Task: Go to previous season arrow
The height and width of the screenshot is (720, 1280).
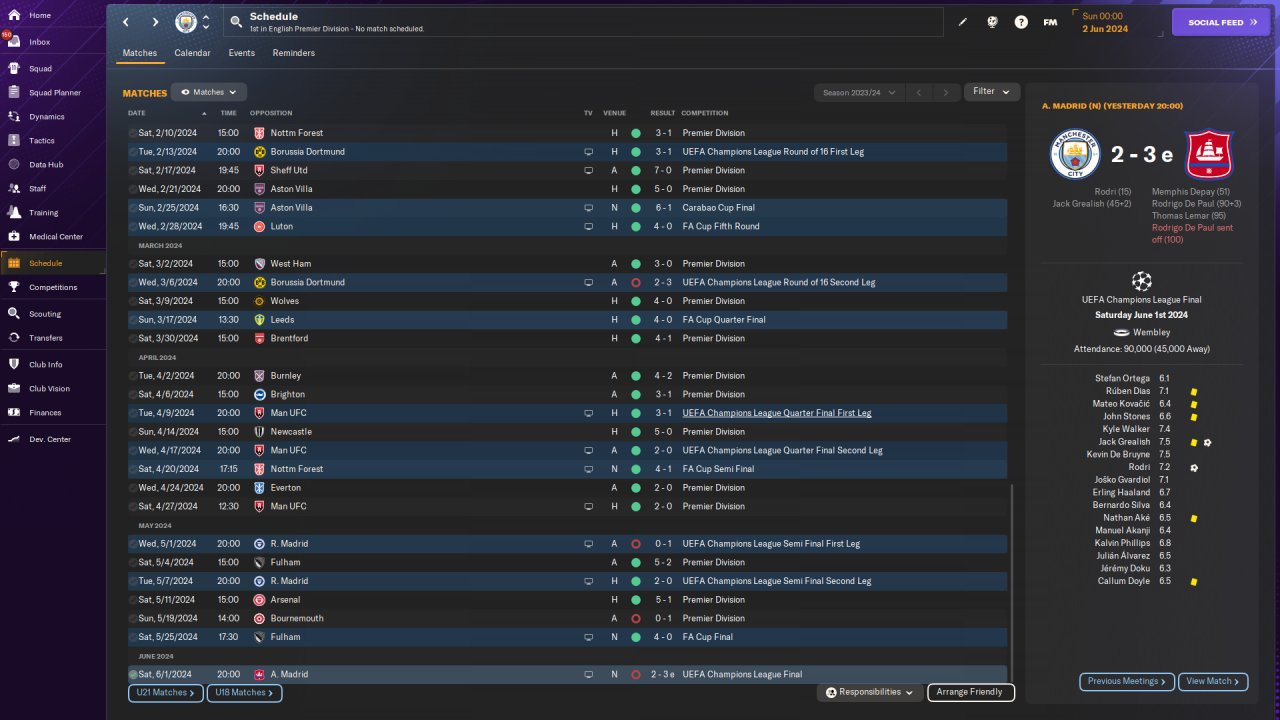Action: pos(918,92)
